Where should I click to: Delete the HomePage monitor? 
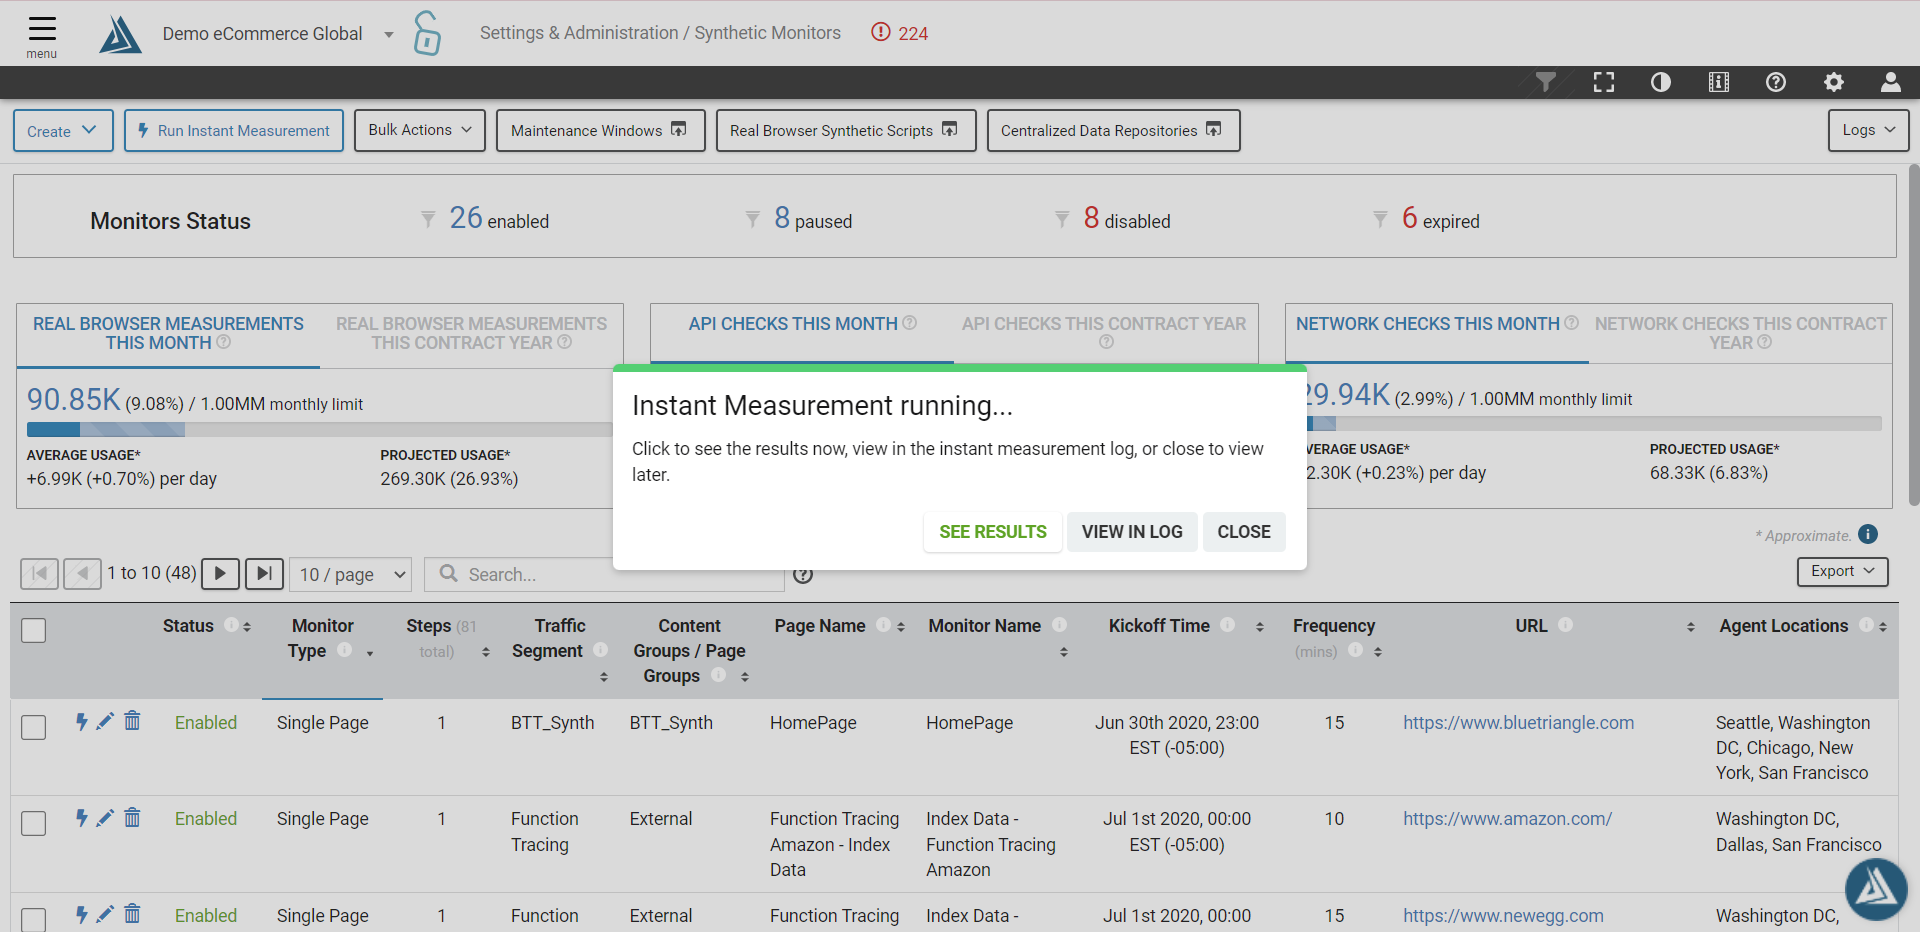132,720
